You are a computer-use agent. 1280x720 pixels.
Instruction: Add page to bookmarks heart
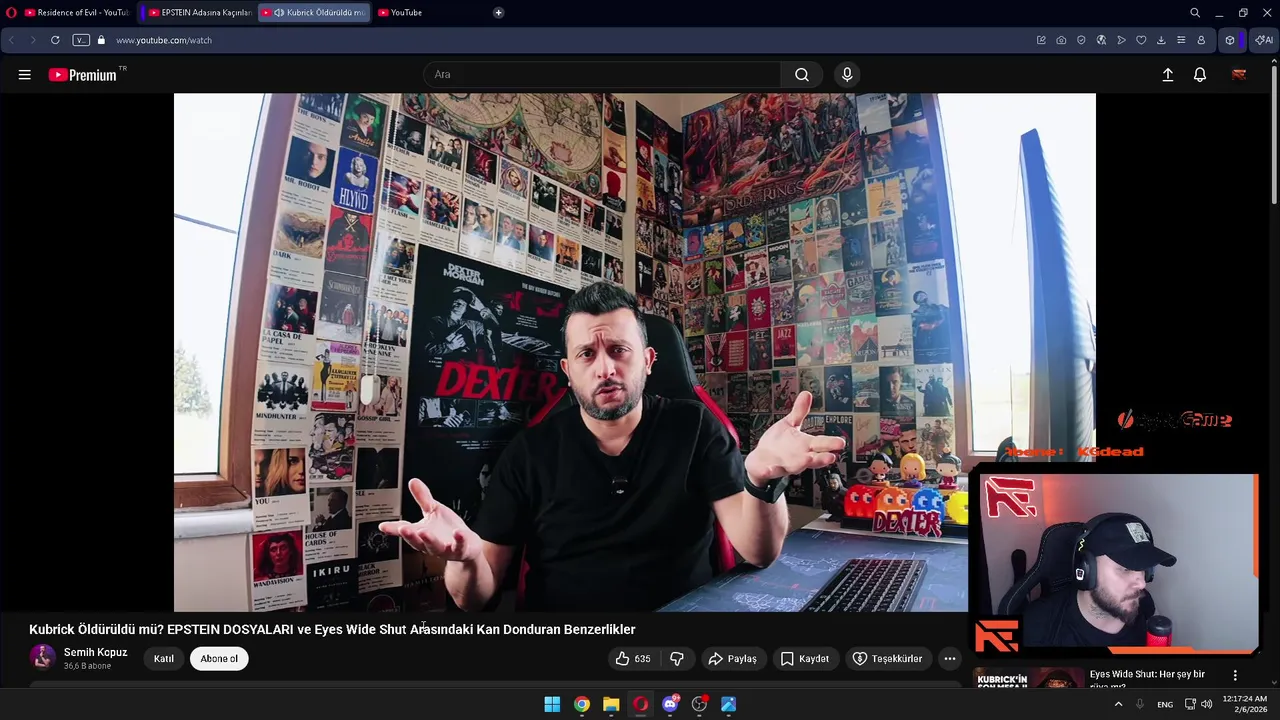pos(1141,40)
